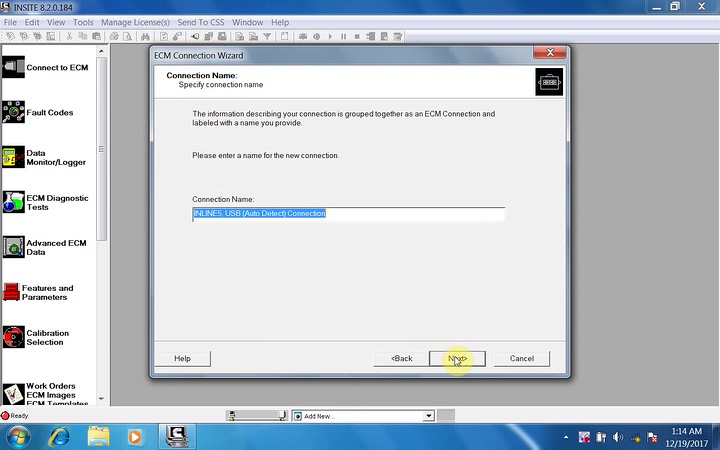Click the first toolbar tag icon
720x450 pixels.
tap(10, 36)
